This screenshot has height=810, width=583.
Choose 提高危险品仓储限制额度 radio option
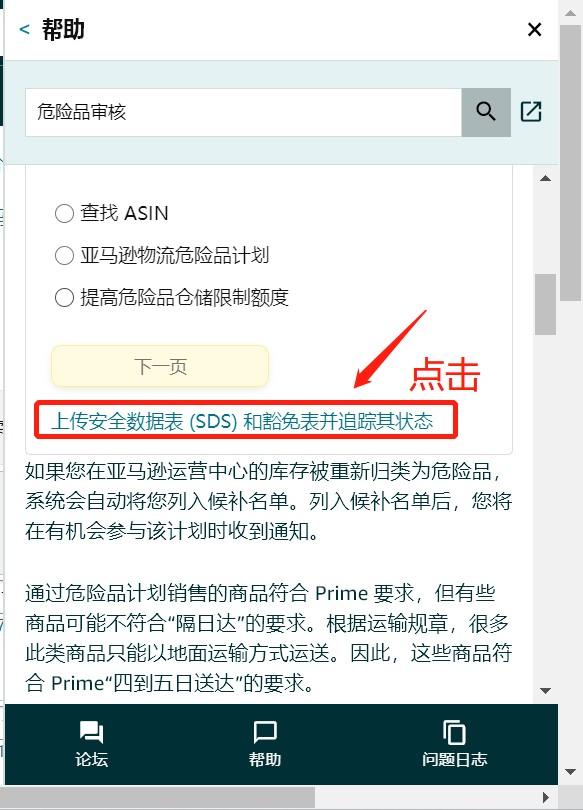coord(65,298)
